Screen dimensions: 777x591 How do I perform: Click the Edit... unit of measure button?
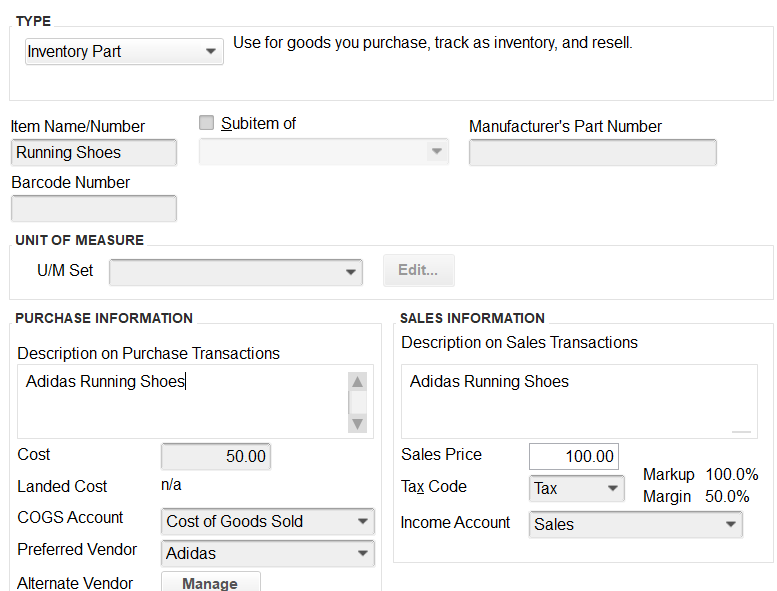419,270
